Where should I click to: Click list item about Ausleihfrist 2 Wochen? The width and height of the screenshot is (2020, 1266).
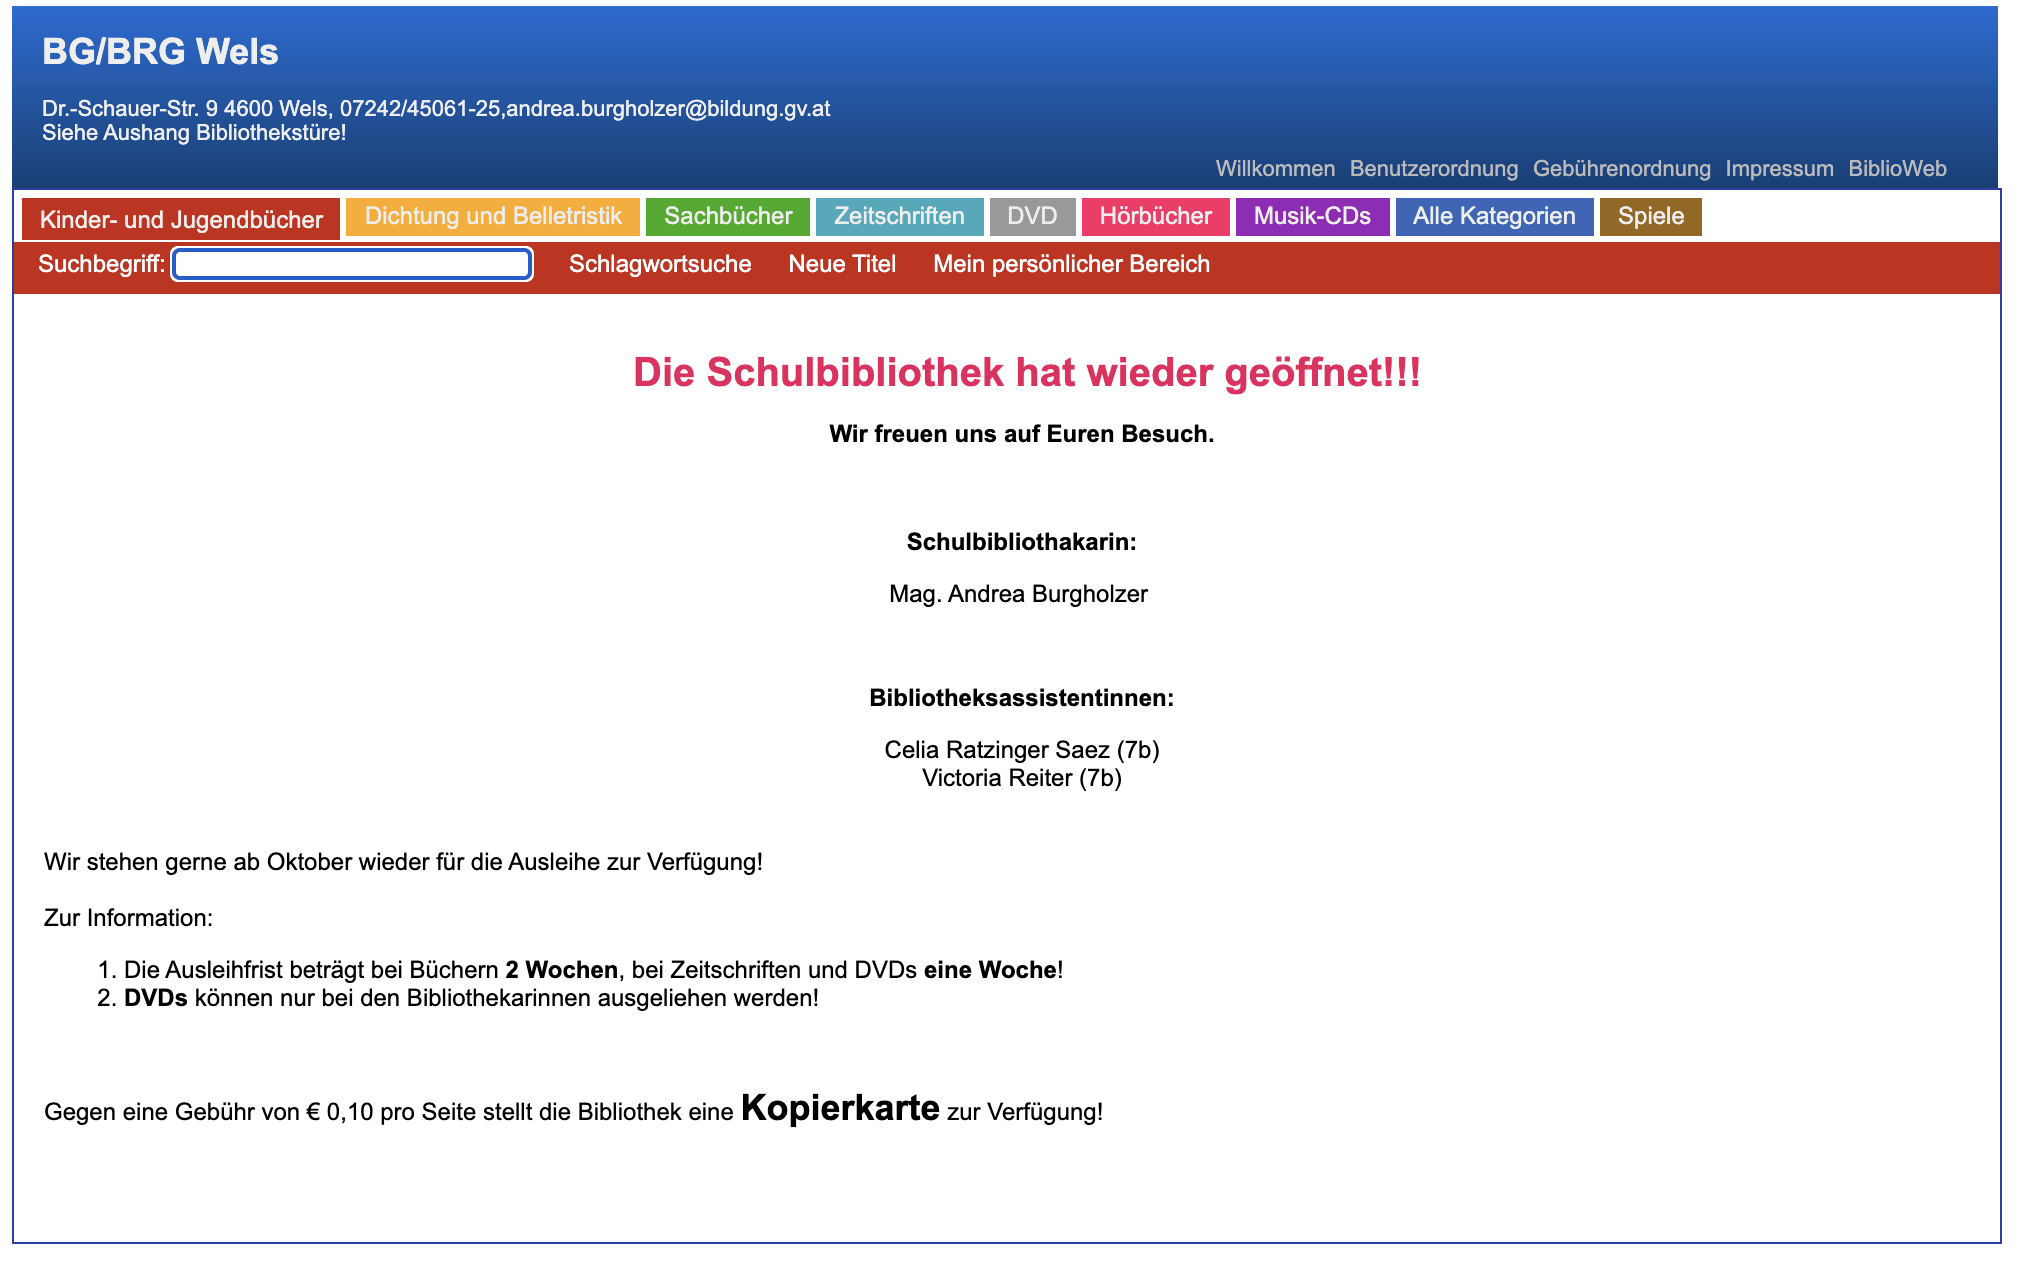(593, 970)
